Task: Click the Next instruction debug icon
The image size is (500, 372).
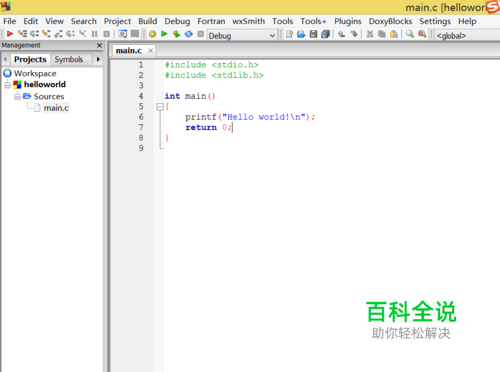Action: click(70, 34)
